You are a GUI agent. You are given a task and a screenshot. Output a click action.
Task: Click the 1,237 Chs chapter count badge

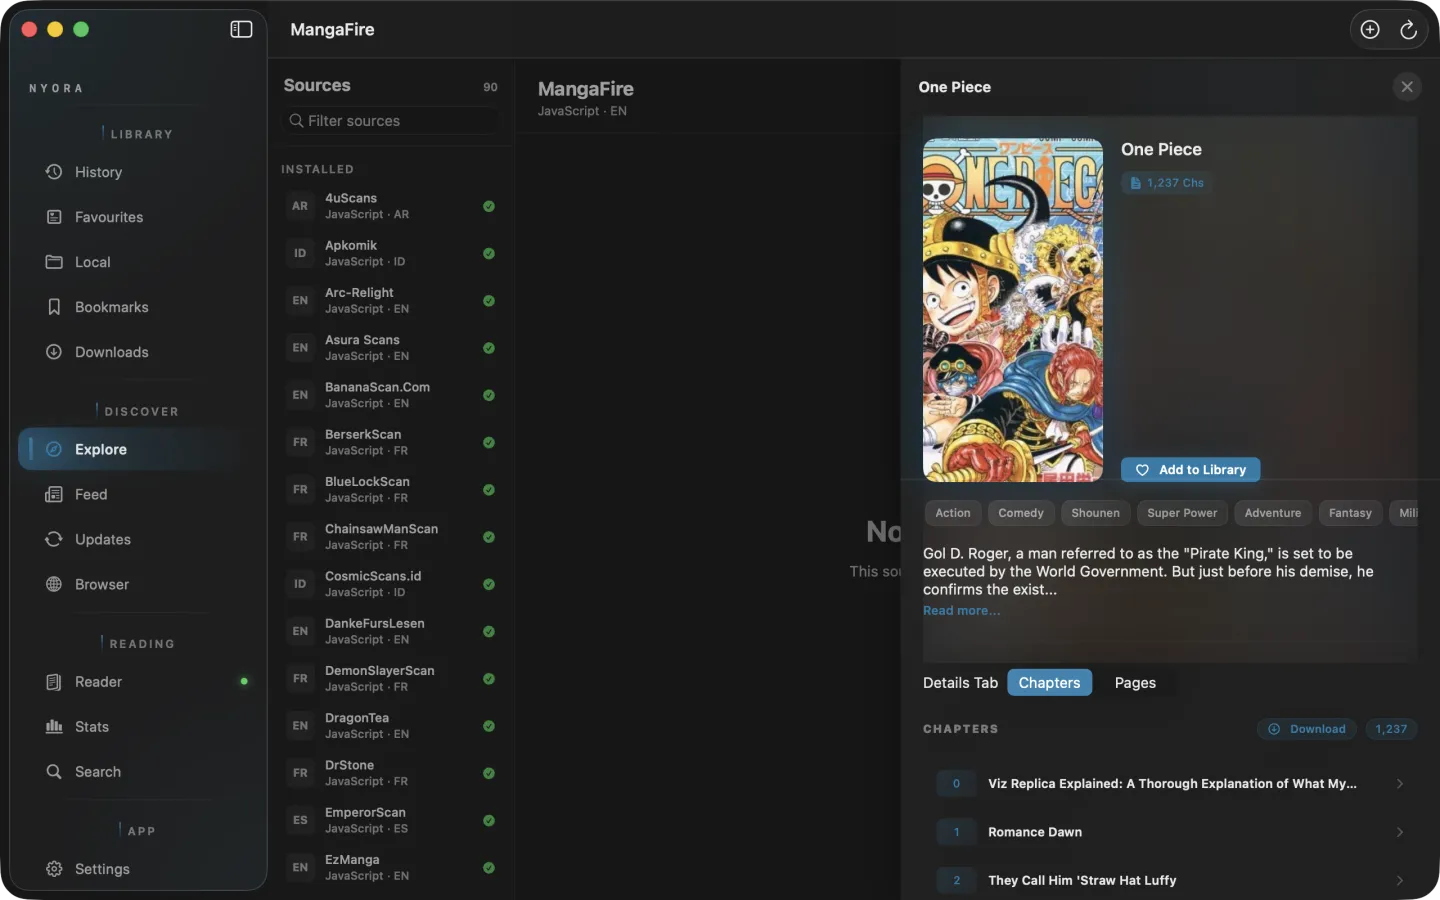click(x=1166, y=183)
